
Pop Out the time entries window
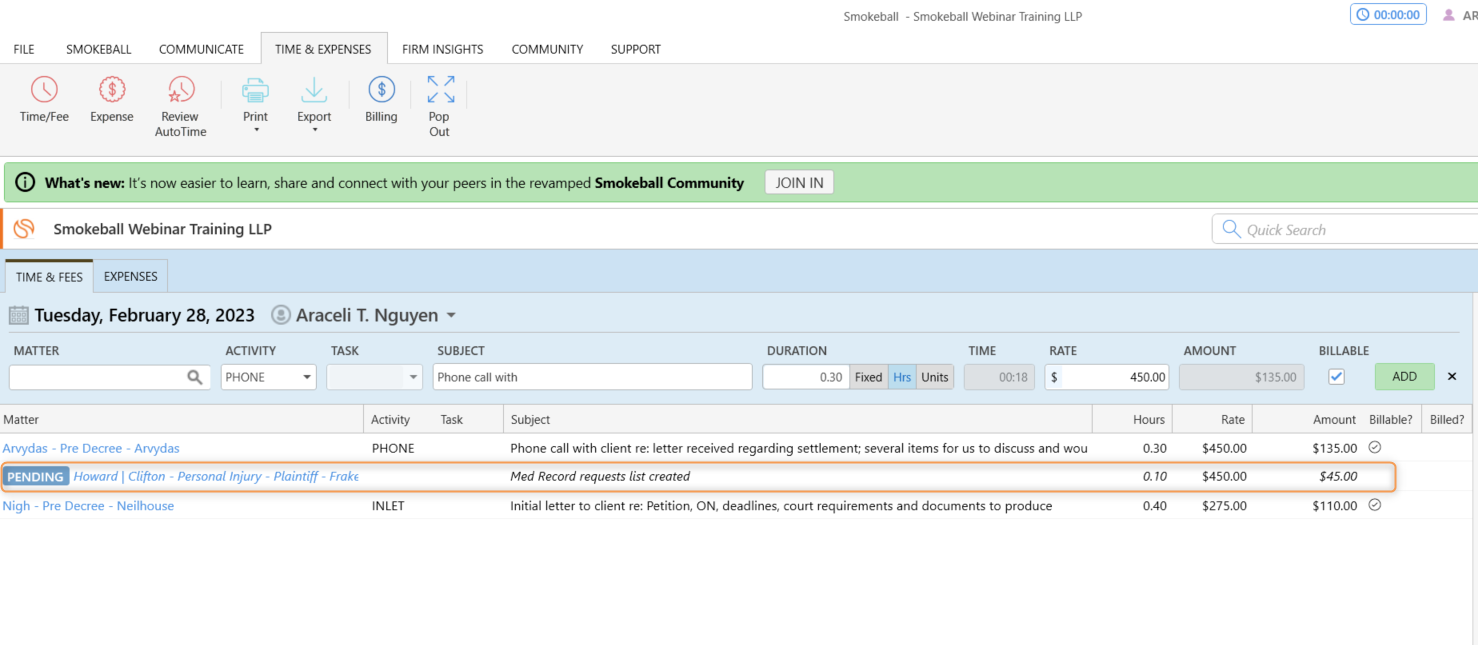[x=440, y=106]
